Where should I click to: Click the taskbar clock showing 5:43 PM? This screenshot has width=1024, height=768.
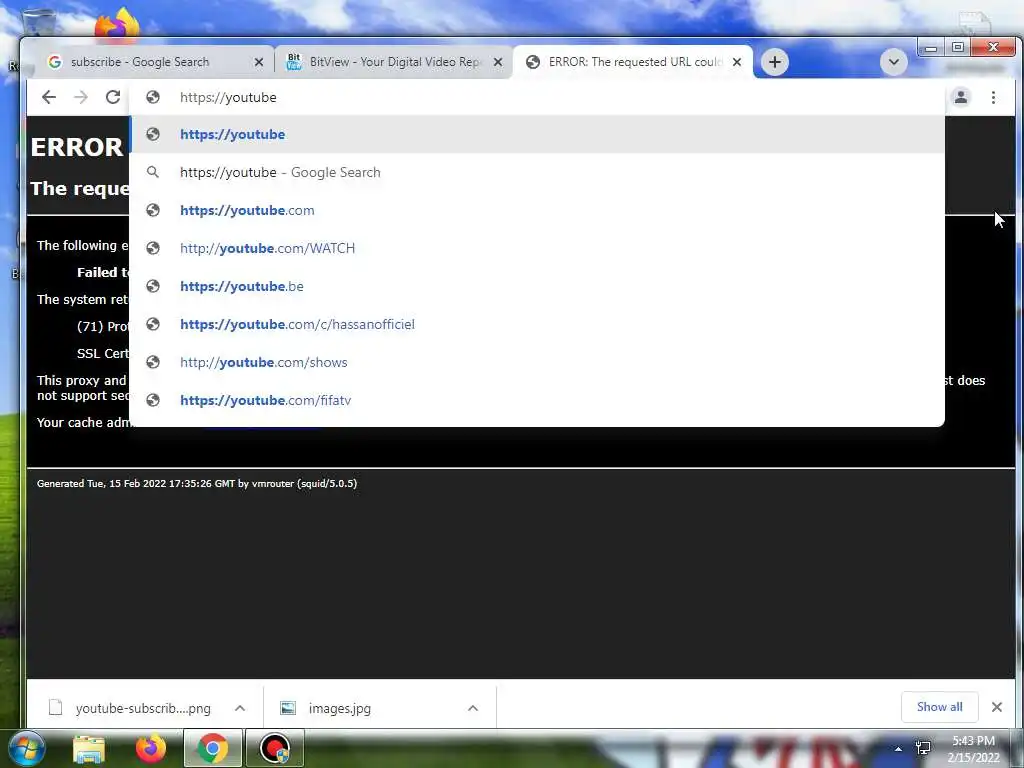point(973,749)
